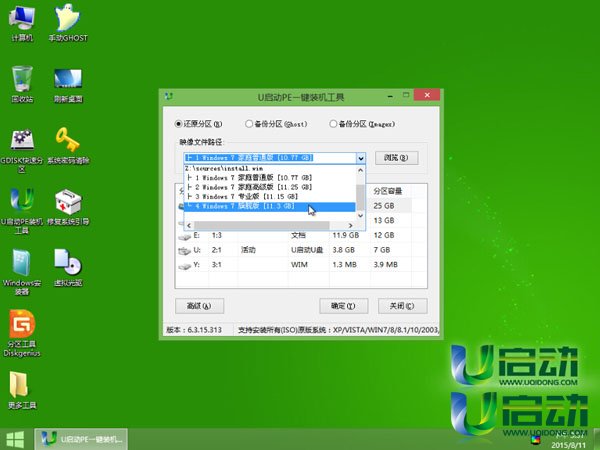Image resolution: width=600 pixels, height=450 pixels.
Task: Open the 修复系统引导 first-aid icon
Action: (68, 207)
